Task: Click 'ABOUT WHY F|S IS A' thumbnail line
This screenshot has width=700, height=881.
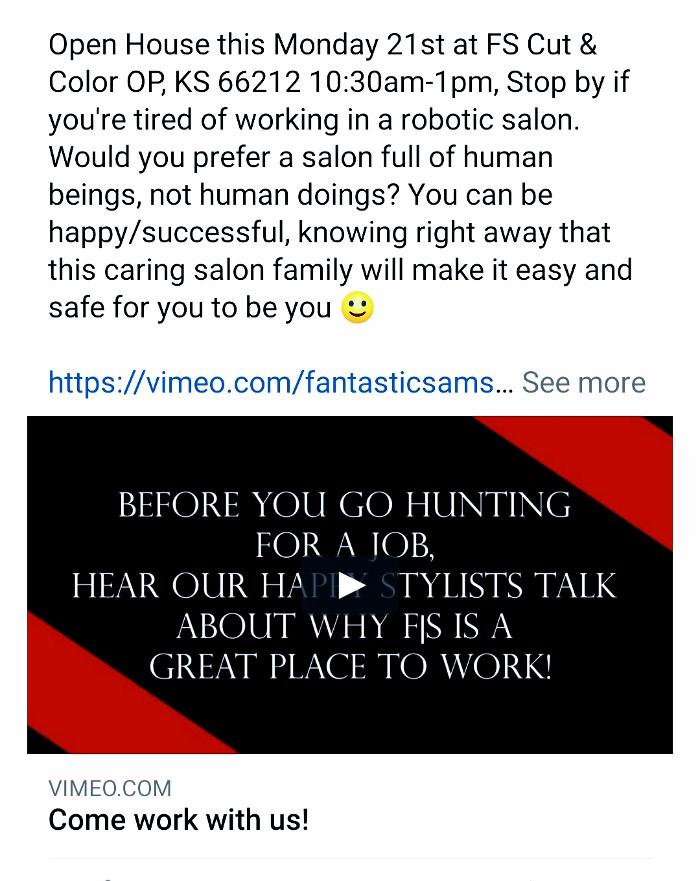Action: (344, 626)
